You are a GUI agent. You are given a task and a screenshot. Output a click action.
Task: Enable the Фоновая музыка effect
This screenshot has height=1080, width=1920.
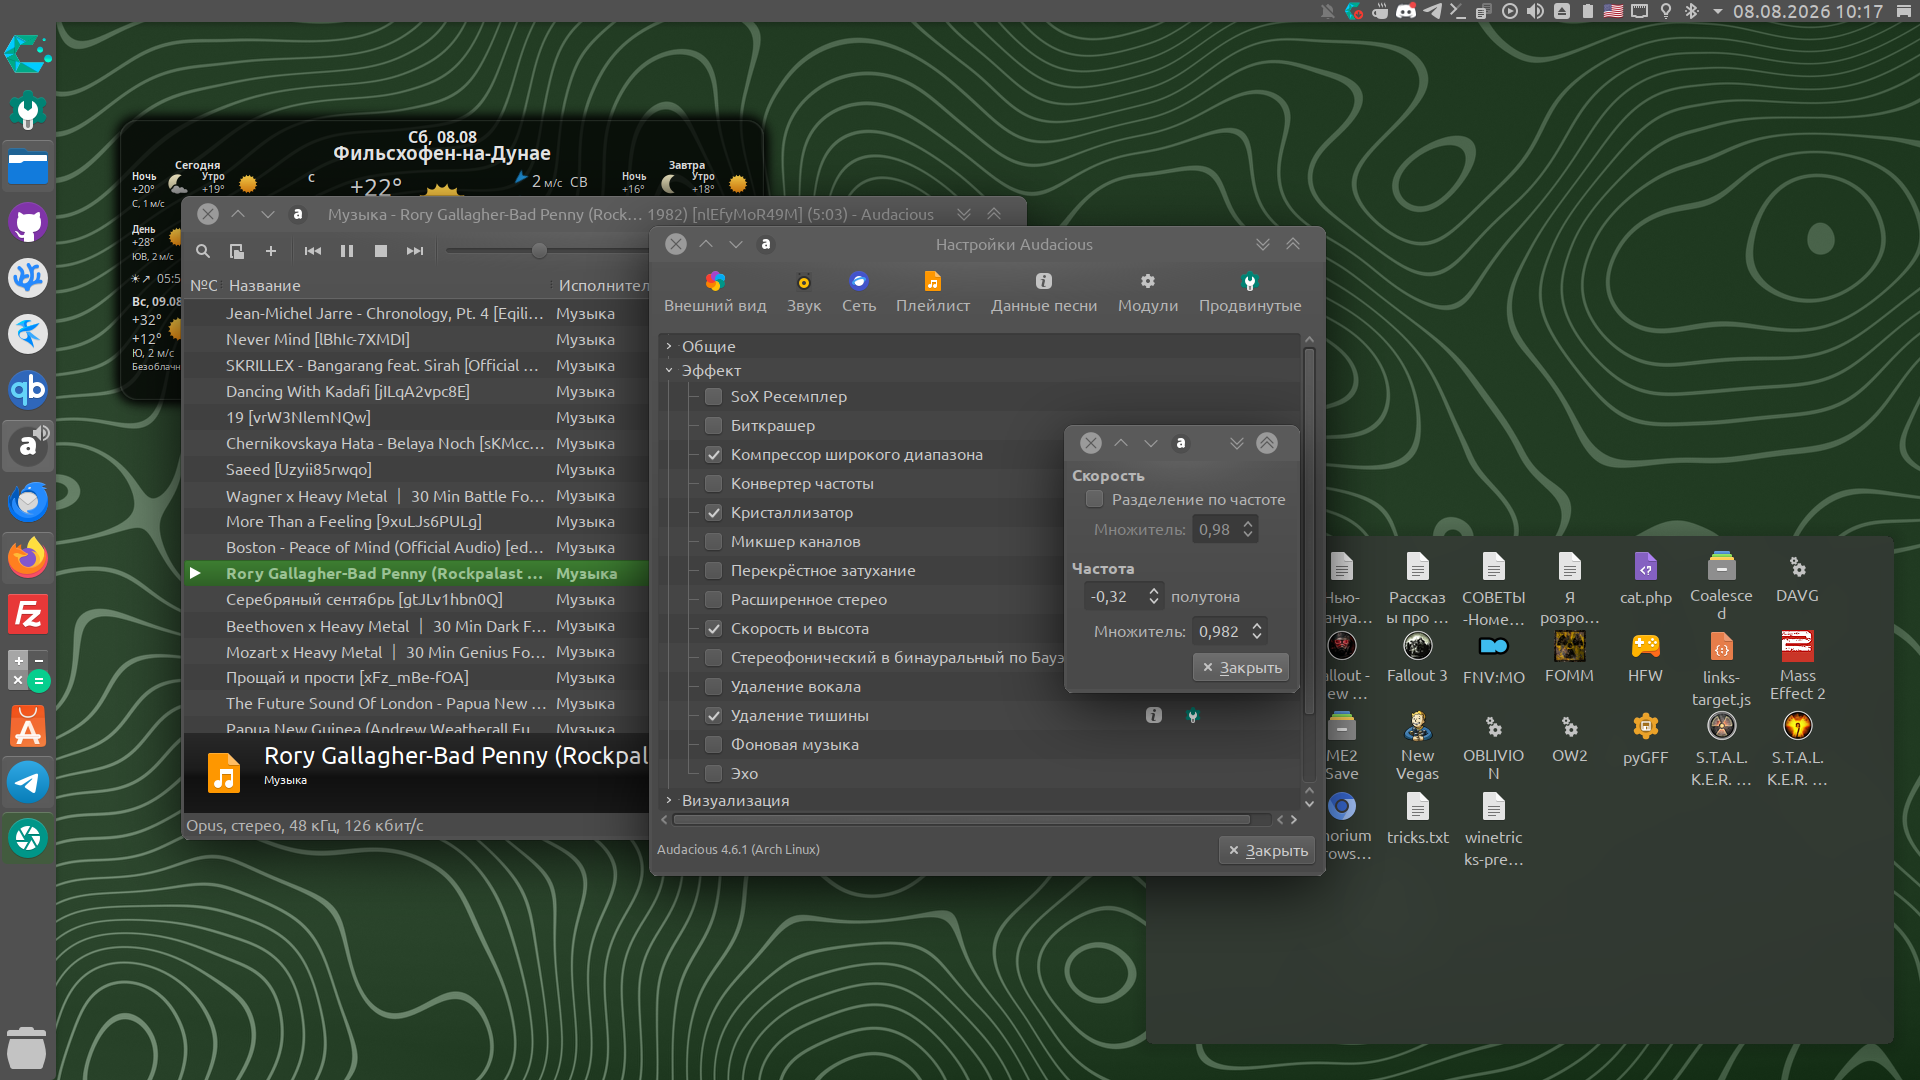click(714, 745)
